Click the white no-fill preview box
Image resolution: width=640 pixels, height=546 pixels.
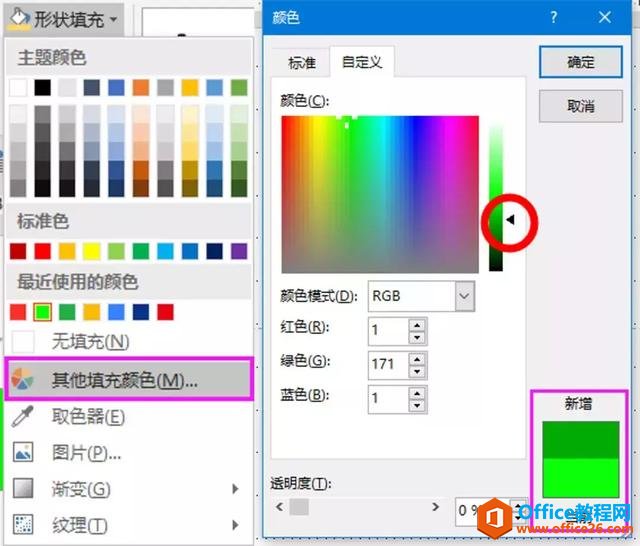[x=23, y=342]
